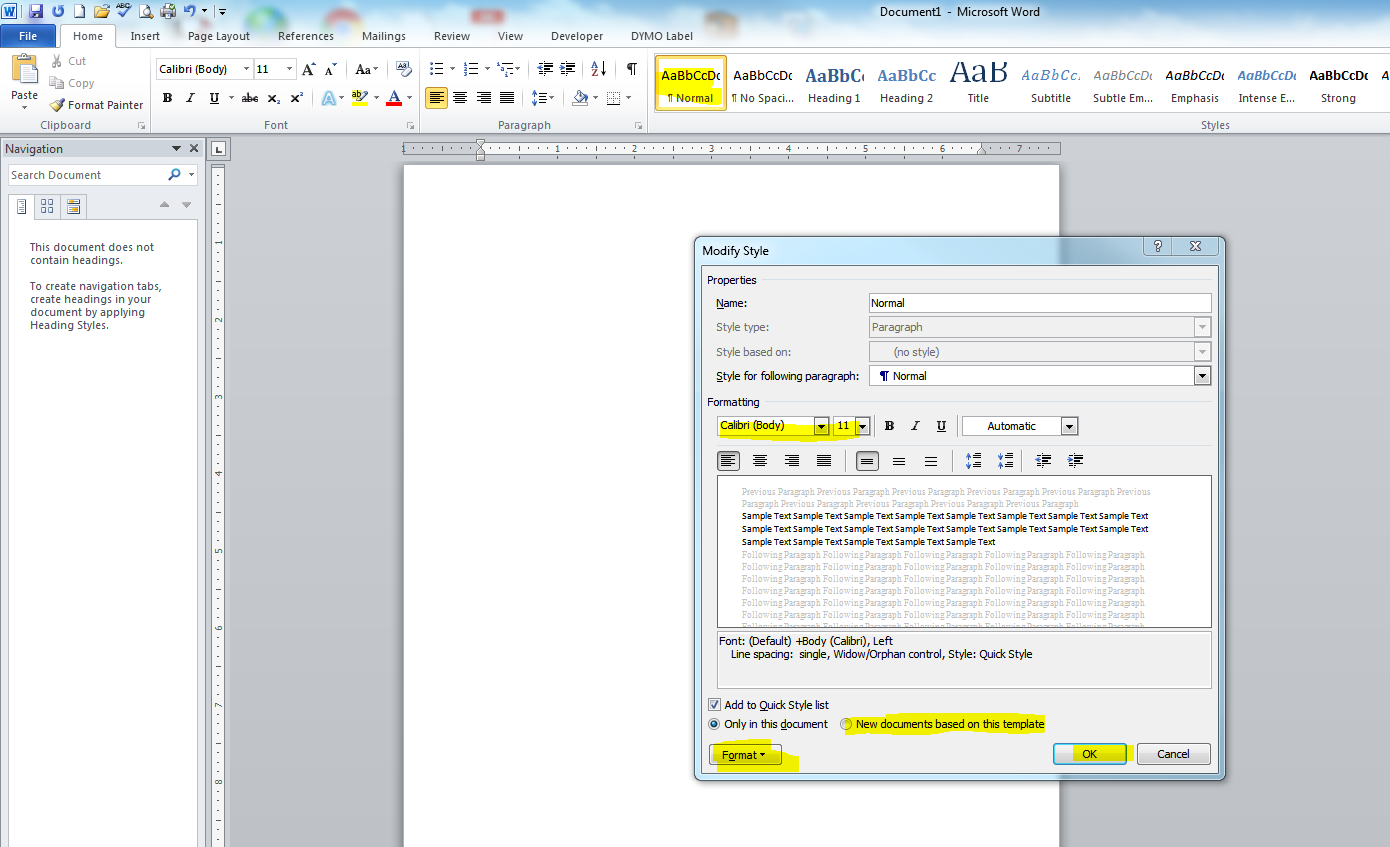This screenshot has width=1390, height=847.
Task: Click Save in the Quick Access Toolbar
Action: click(36, 12)
